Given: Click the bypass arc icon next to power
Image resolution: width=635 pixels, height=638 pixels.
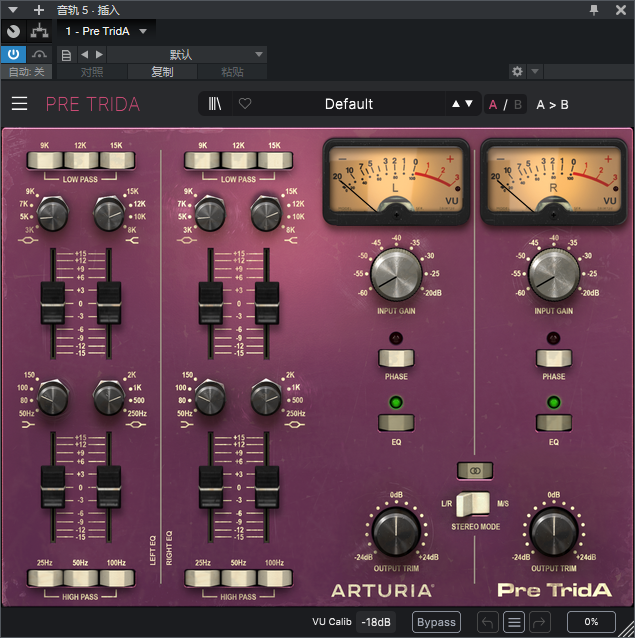Looking at the screenshot, I should tap(39, 54).
